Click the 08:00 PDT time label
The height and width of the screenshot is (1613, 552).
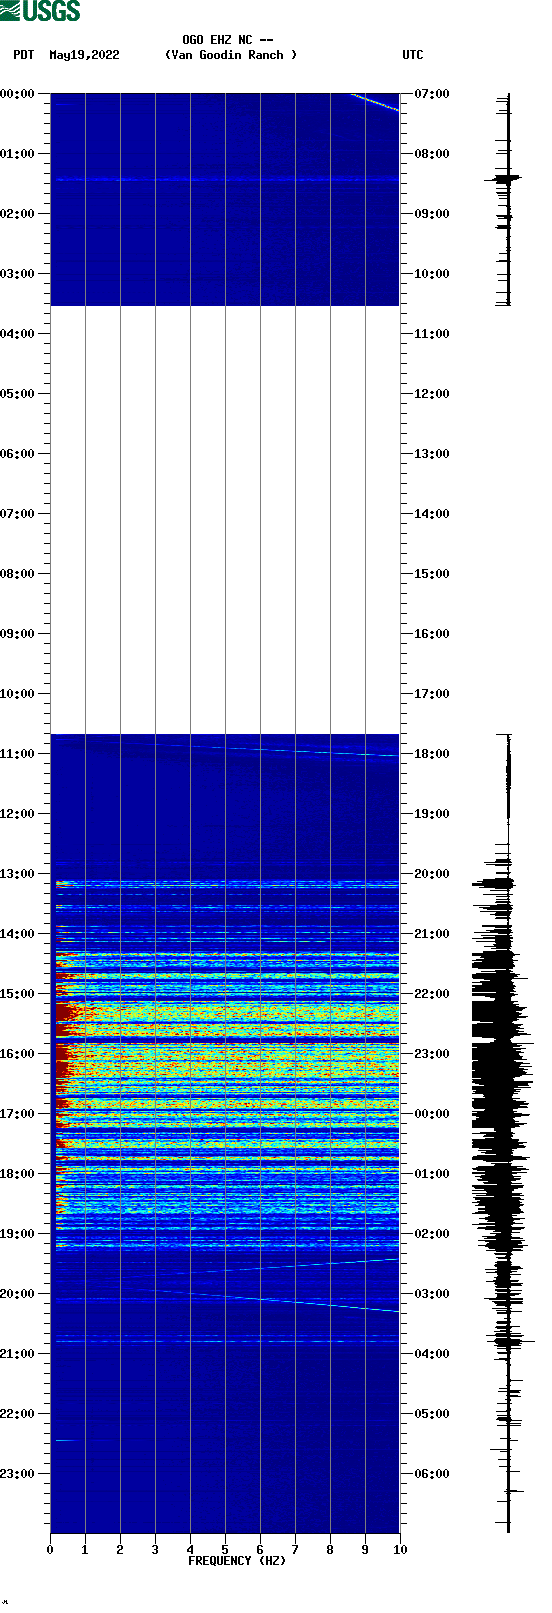(18, 574)
